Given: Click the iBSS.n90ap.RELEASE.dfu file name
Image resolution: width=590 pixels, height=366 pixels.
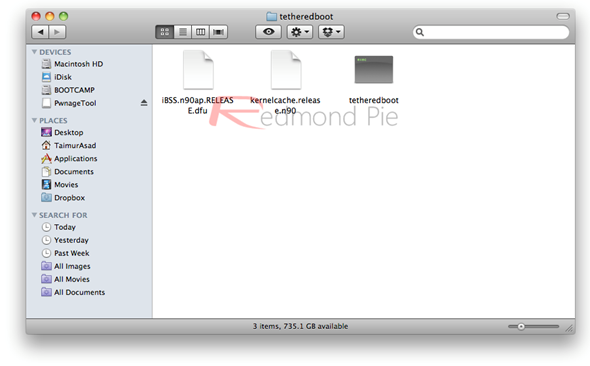Looking at the screenshot, I should (198, 105).
